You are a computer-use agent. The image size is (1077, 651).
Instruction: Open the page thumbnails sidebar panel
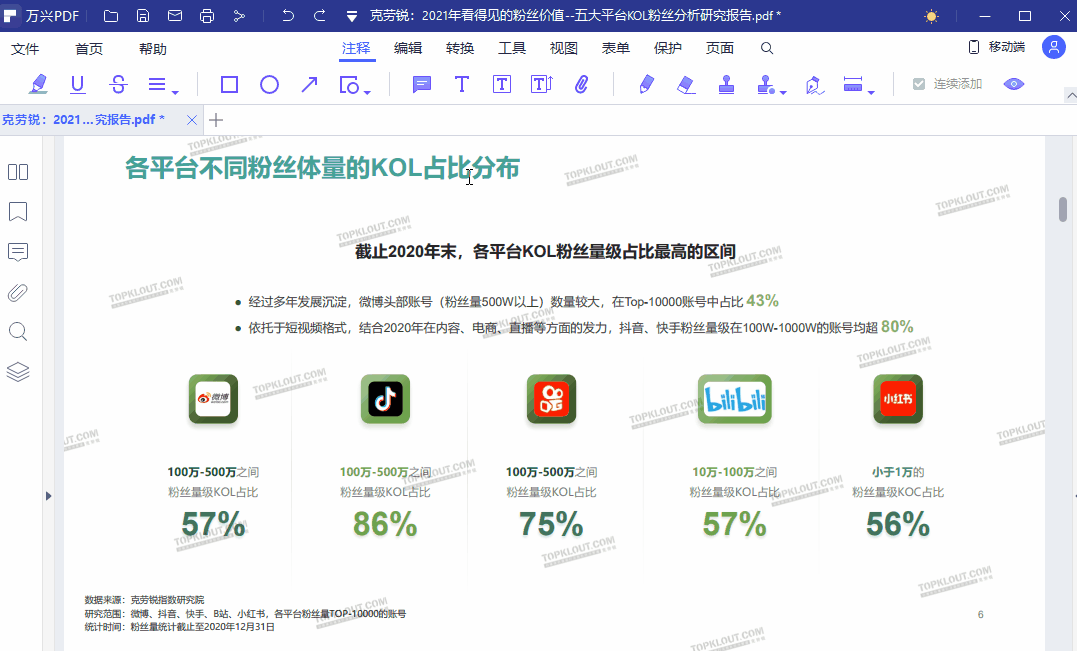coord(18,172)
